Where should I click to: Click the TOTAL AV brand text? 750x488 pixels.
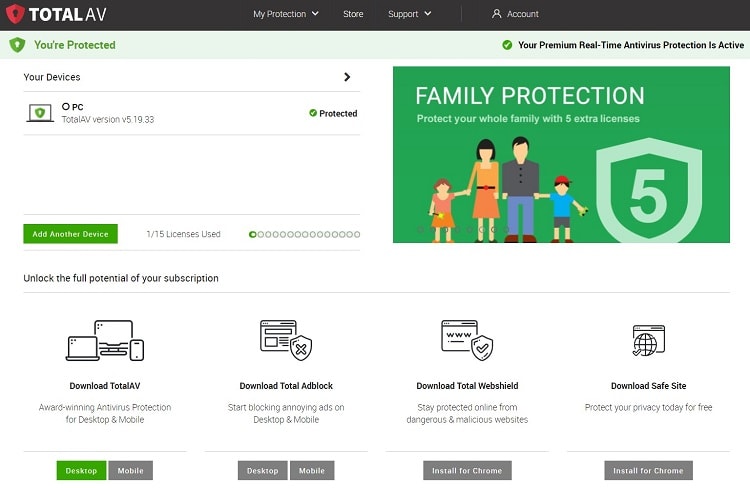tap(67, 14)
